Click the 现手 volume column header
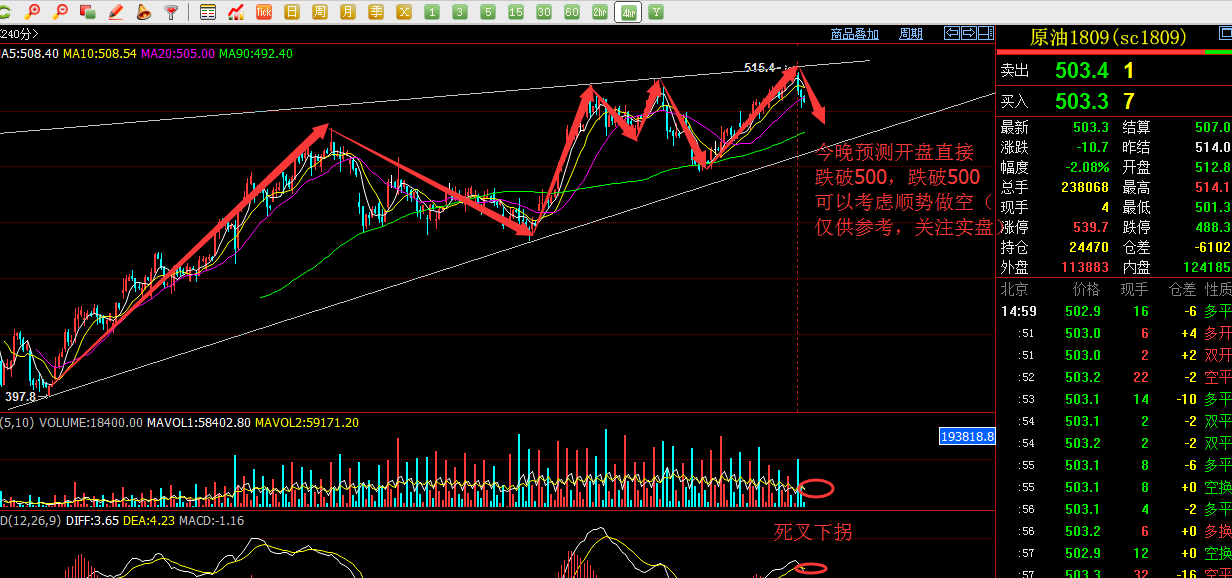This screenshot has width=1232, height=578. (x=1135, y=289)
